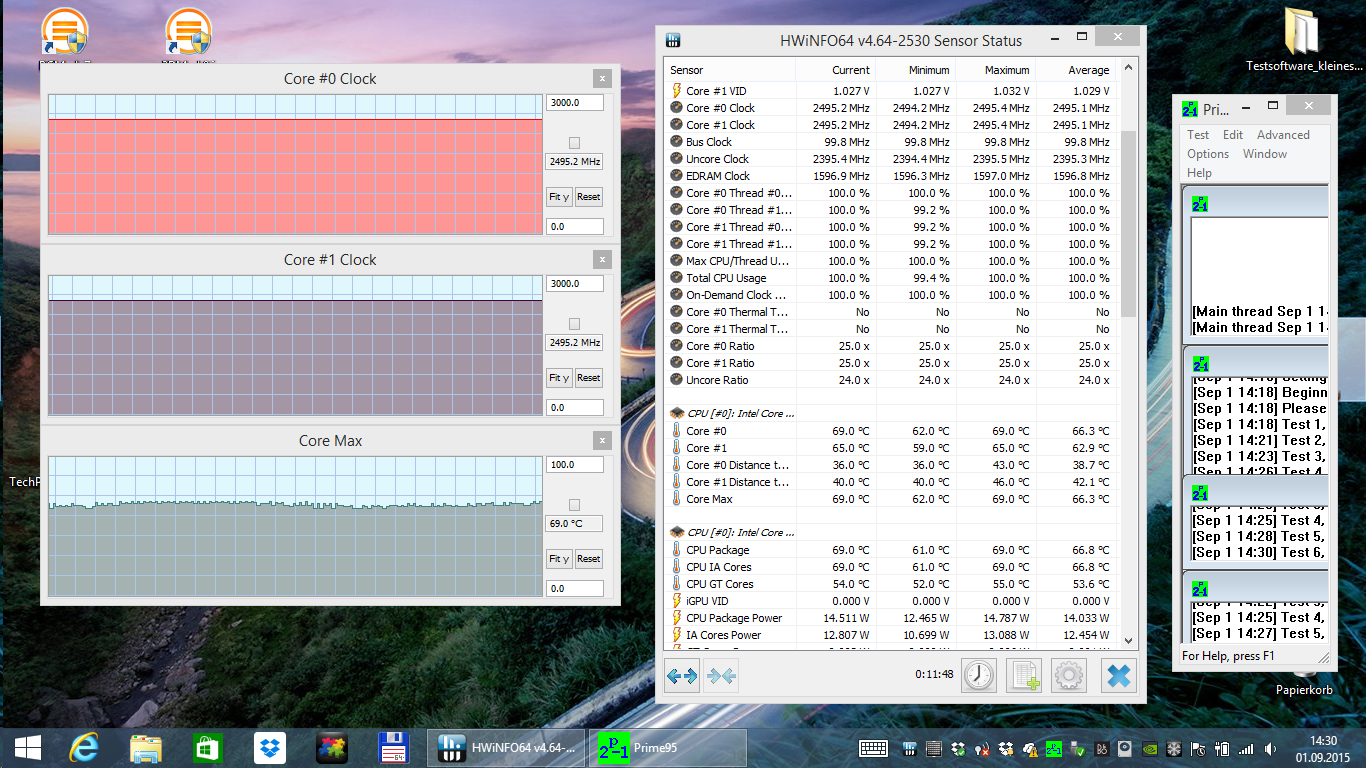Click Reset in Core Max graph

[x=589, y=559]
